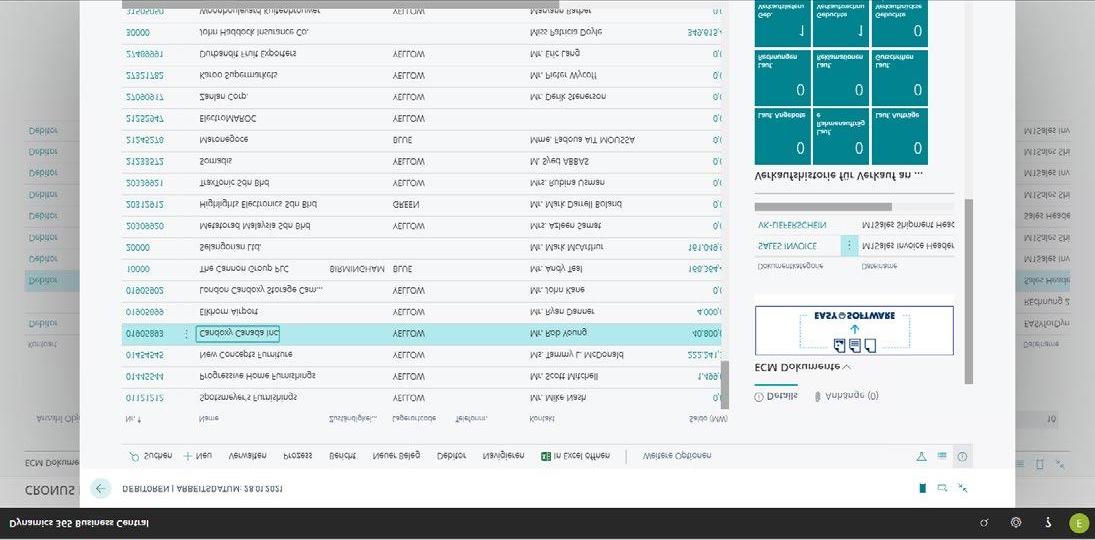Open the Laufende Gutschriften tile

899,78
